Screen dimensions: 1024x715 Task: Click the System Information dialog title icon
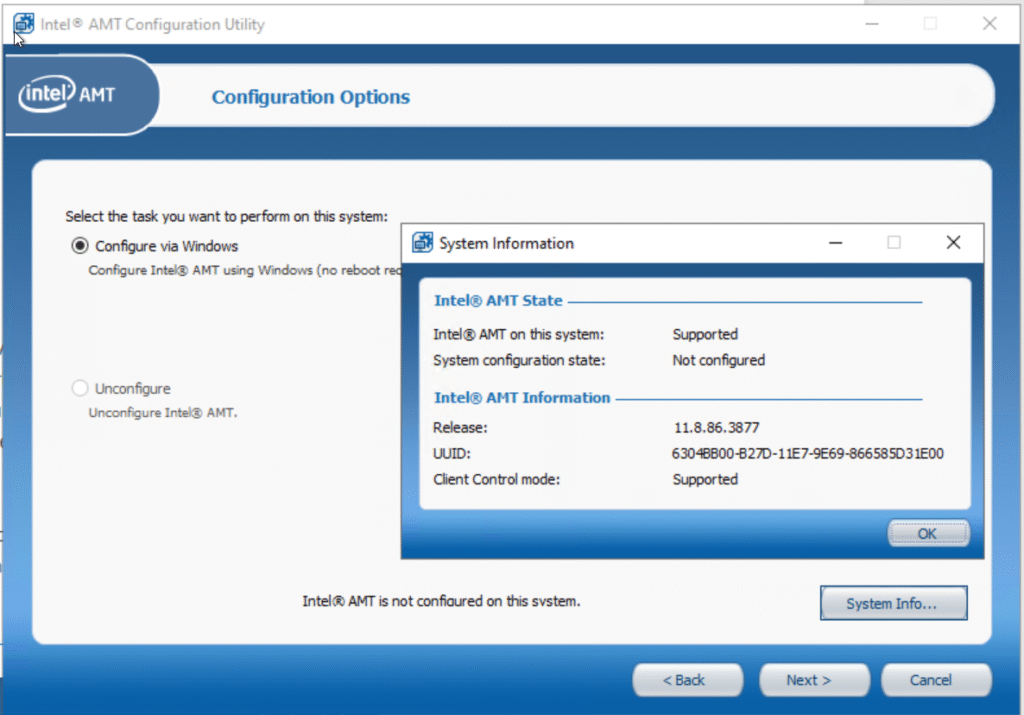pyautogui.click(x=423, y=243)
